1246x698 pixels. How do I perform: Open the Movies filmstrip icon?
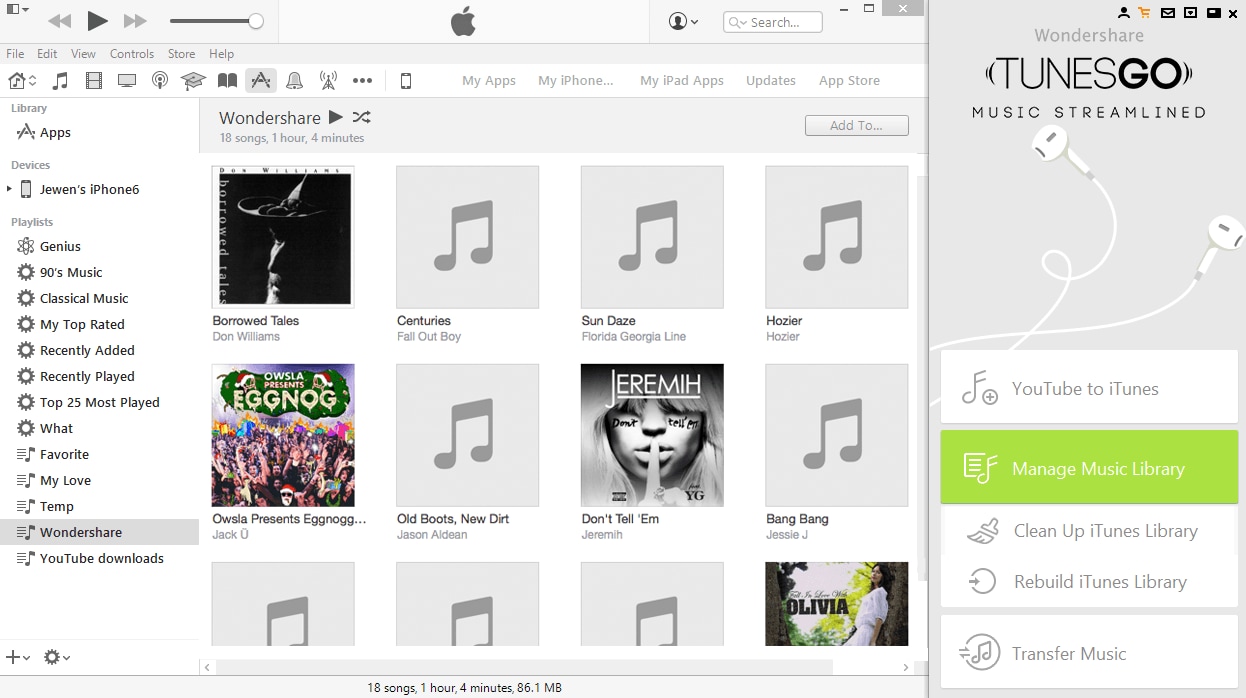(x=94, y=81)
